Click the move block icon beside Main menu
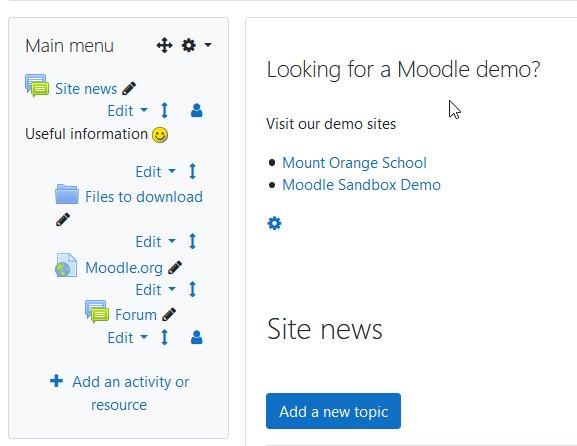 click(x=164, y=45)
